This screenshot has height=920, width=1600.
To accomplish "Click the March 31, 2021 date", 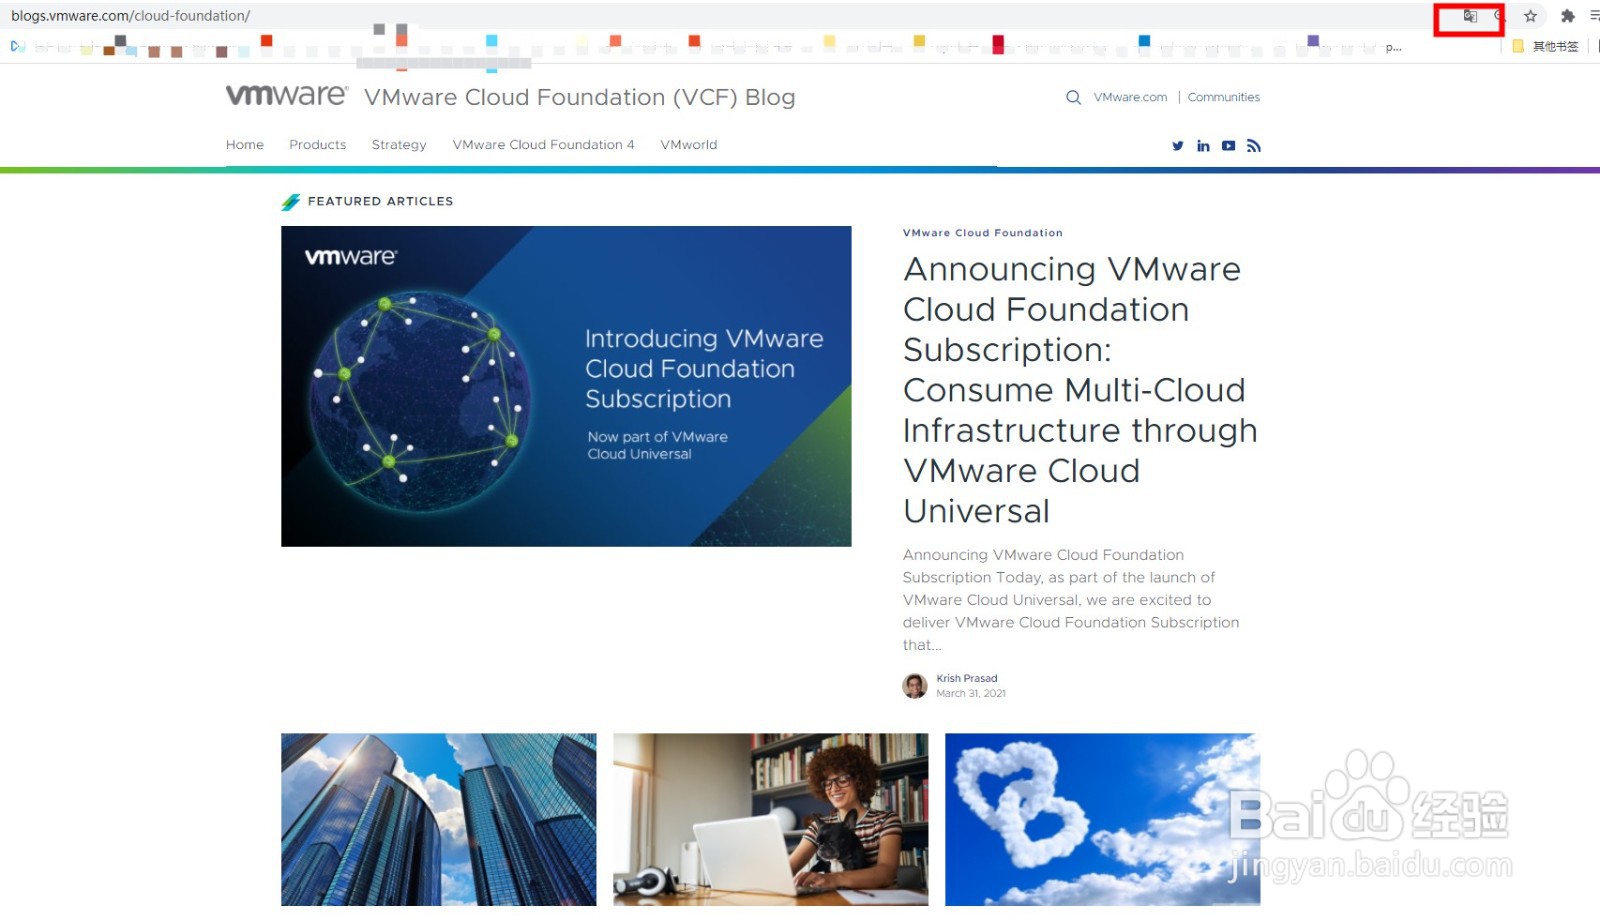I will click(971, 694).
